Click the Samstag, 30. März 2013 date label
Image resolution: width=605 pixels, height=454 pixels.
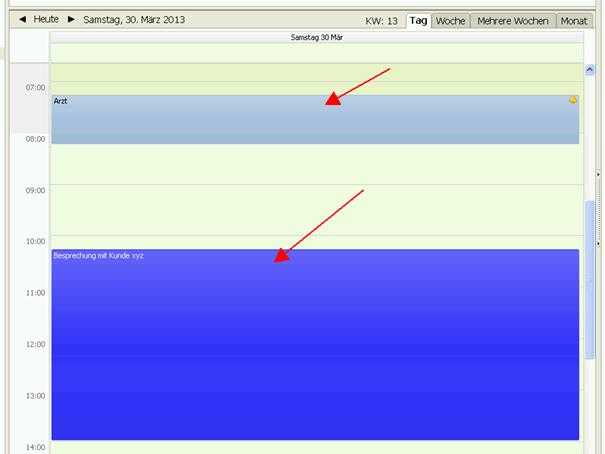(x=134, y=20)
